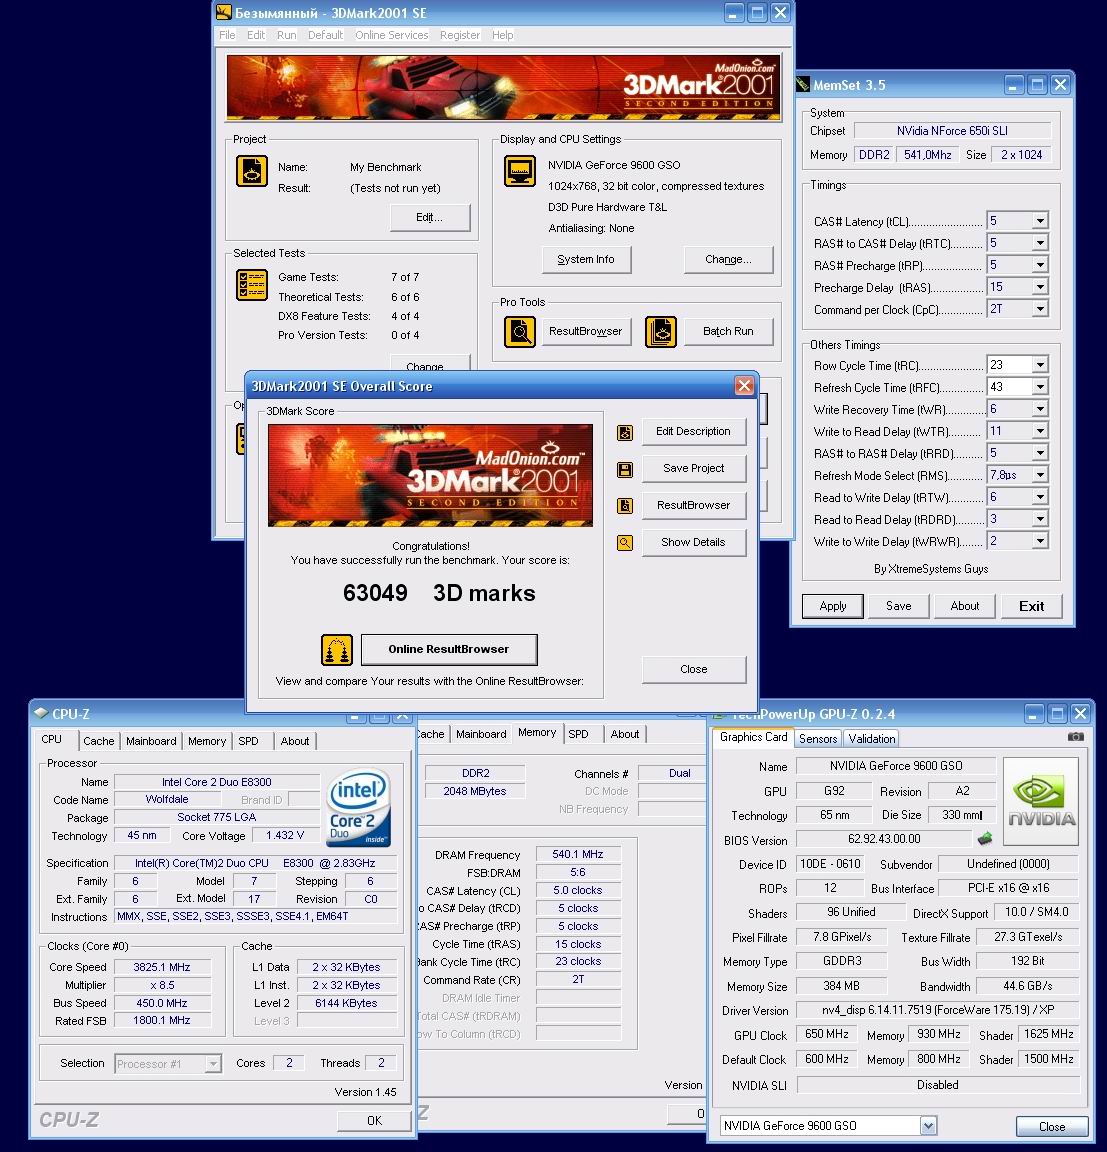Click the 63049 3D marks score text
This screenshot has height=1152, width=1107.
click(x=439, y=593)
